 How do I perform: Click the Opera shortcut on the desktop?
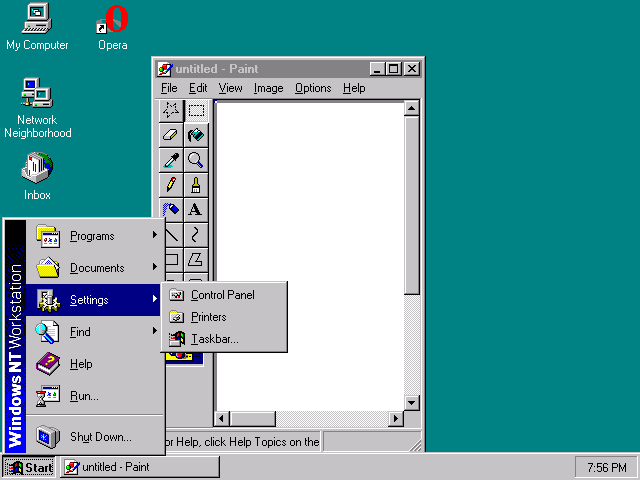tap(113, 28)
